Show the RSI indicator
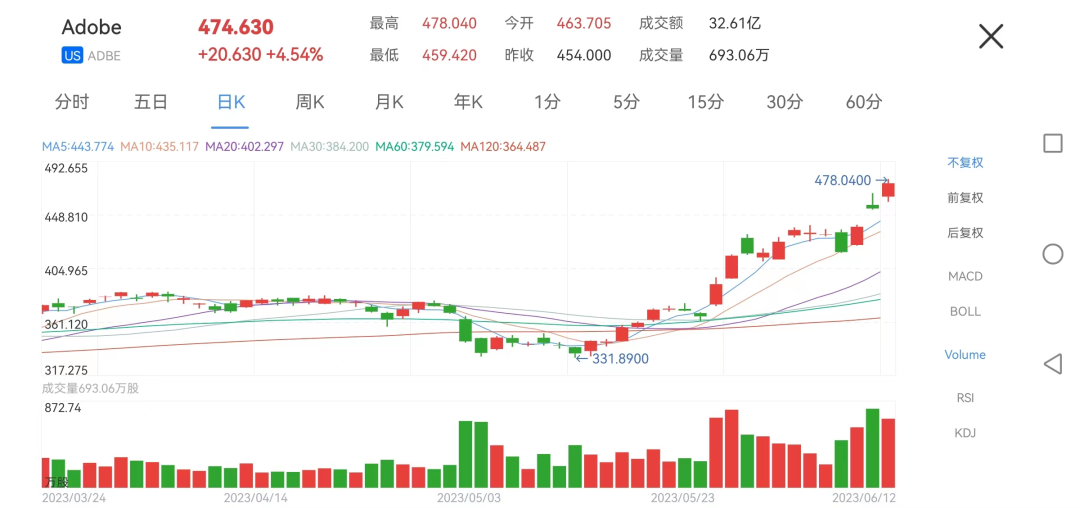Viewport: 1080px width, 508px height. (x=965, y=398)
